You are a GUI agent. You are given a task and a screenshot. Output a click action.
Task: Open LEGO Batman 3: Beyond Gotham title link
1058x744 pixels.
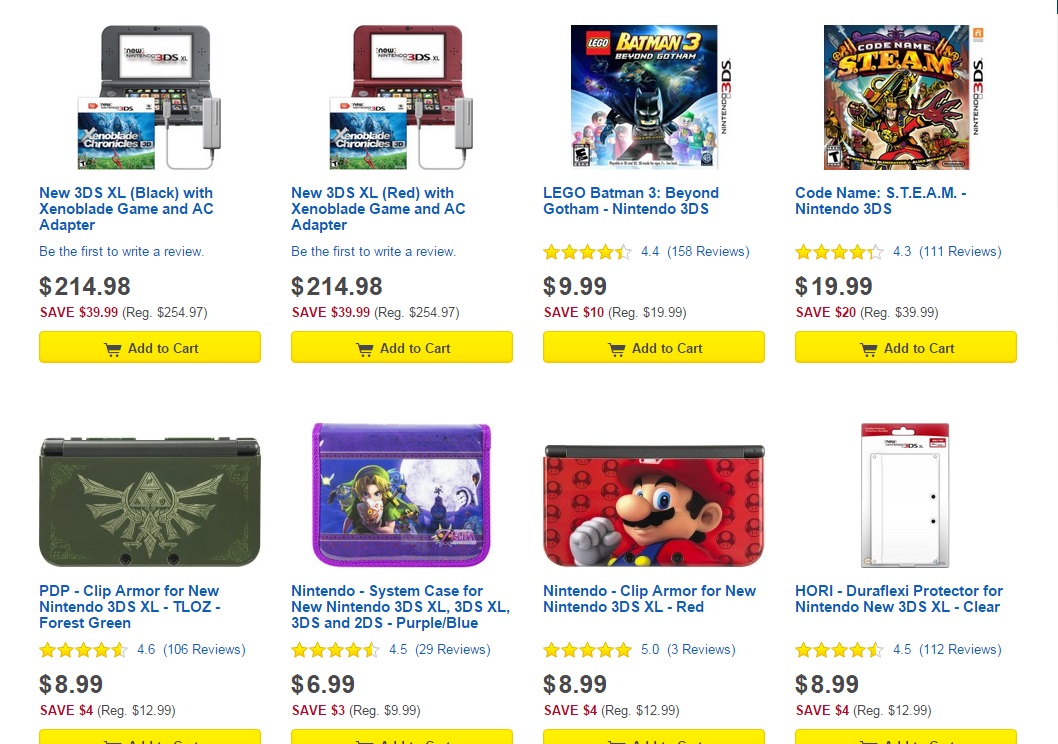click(630, 201)
